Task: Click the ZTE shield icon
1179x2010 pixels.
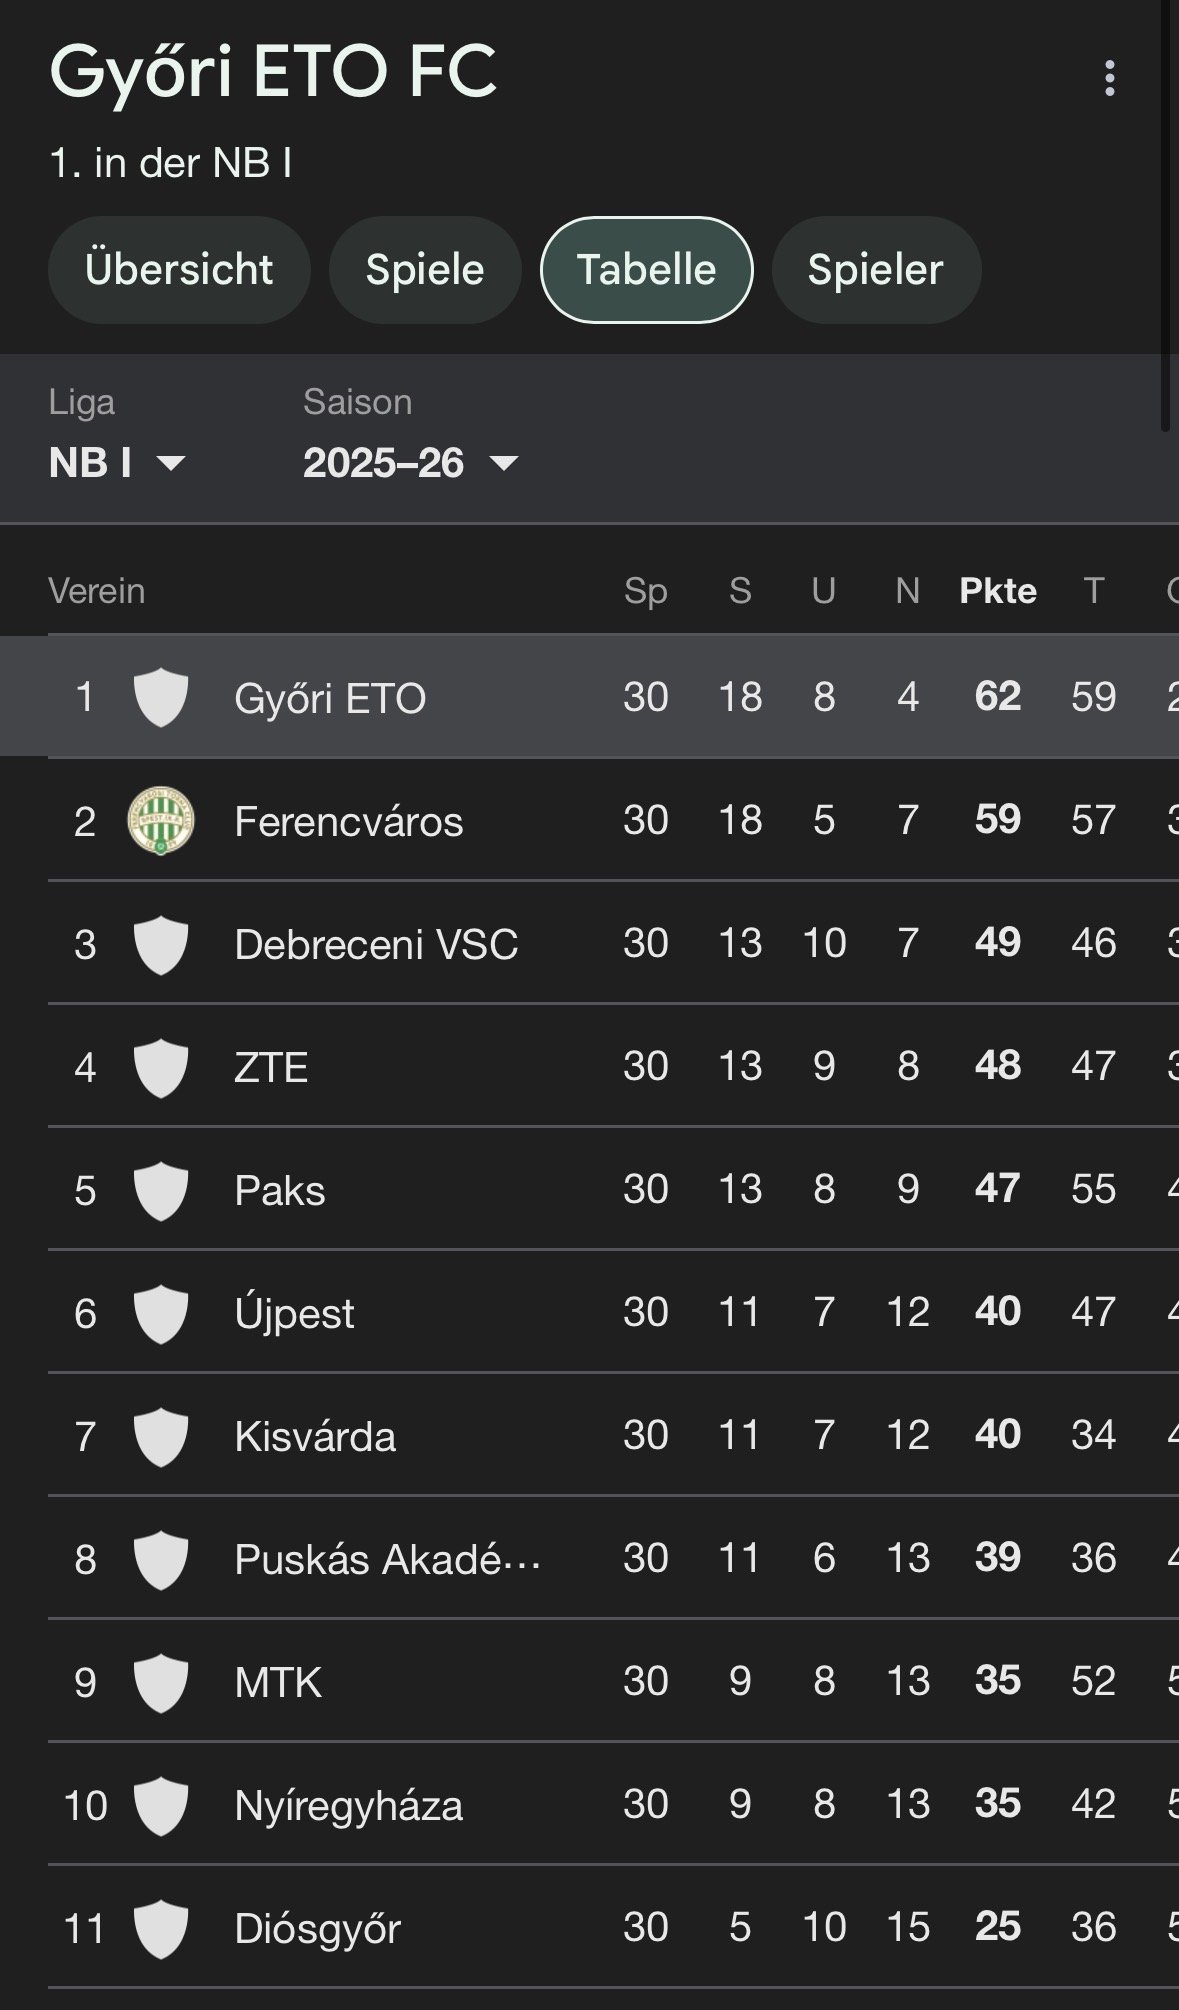Action: click(161, 1067)
